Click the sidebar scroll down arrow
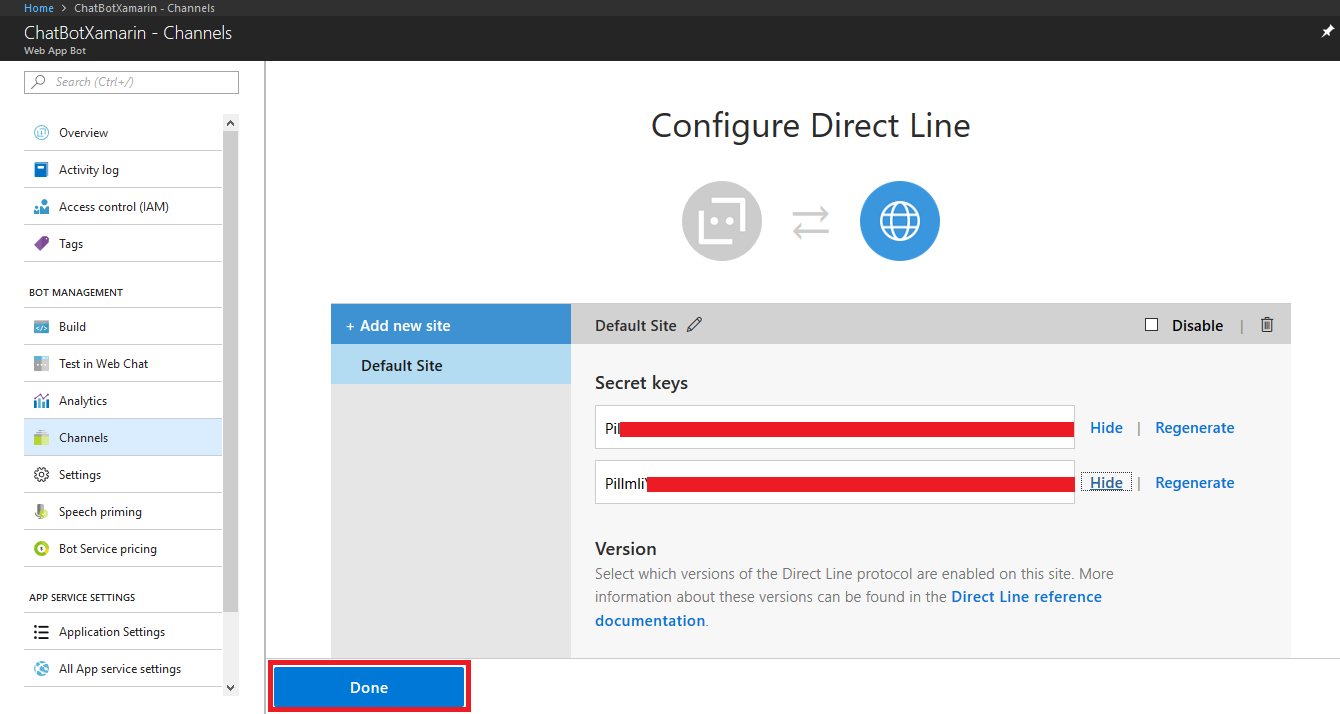 [x=231, y=688]
